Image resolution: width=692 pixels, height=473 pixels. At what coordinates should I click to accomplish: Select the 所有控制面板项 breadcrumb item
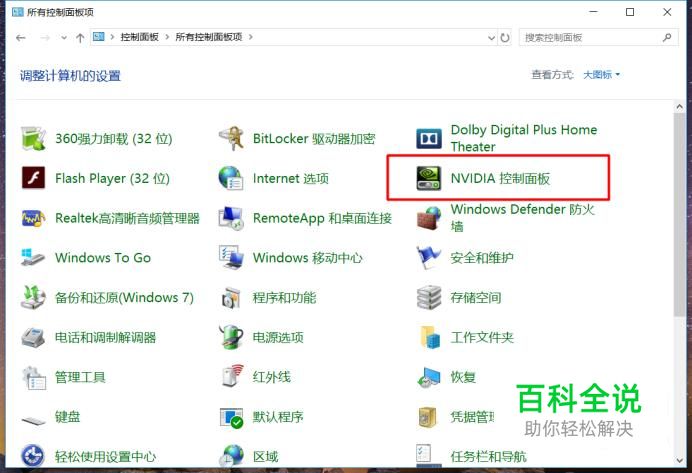coord(209,37)
